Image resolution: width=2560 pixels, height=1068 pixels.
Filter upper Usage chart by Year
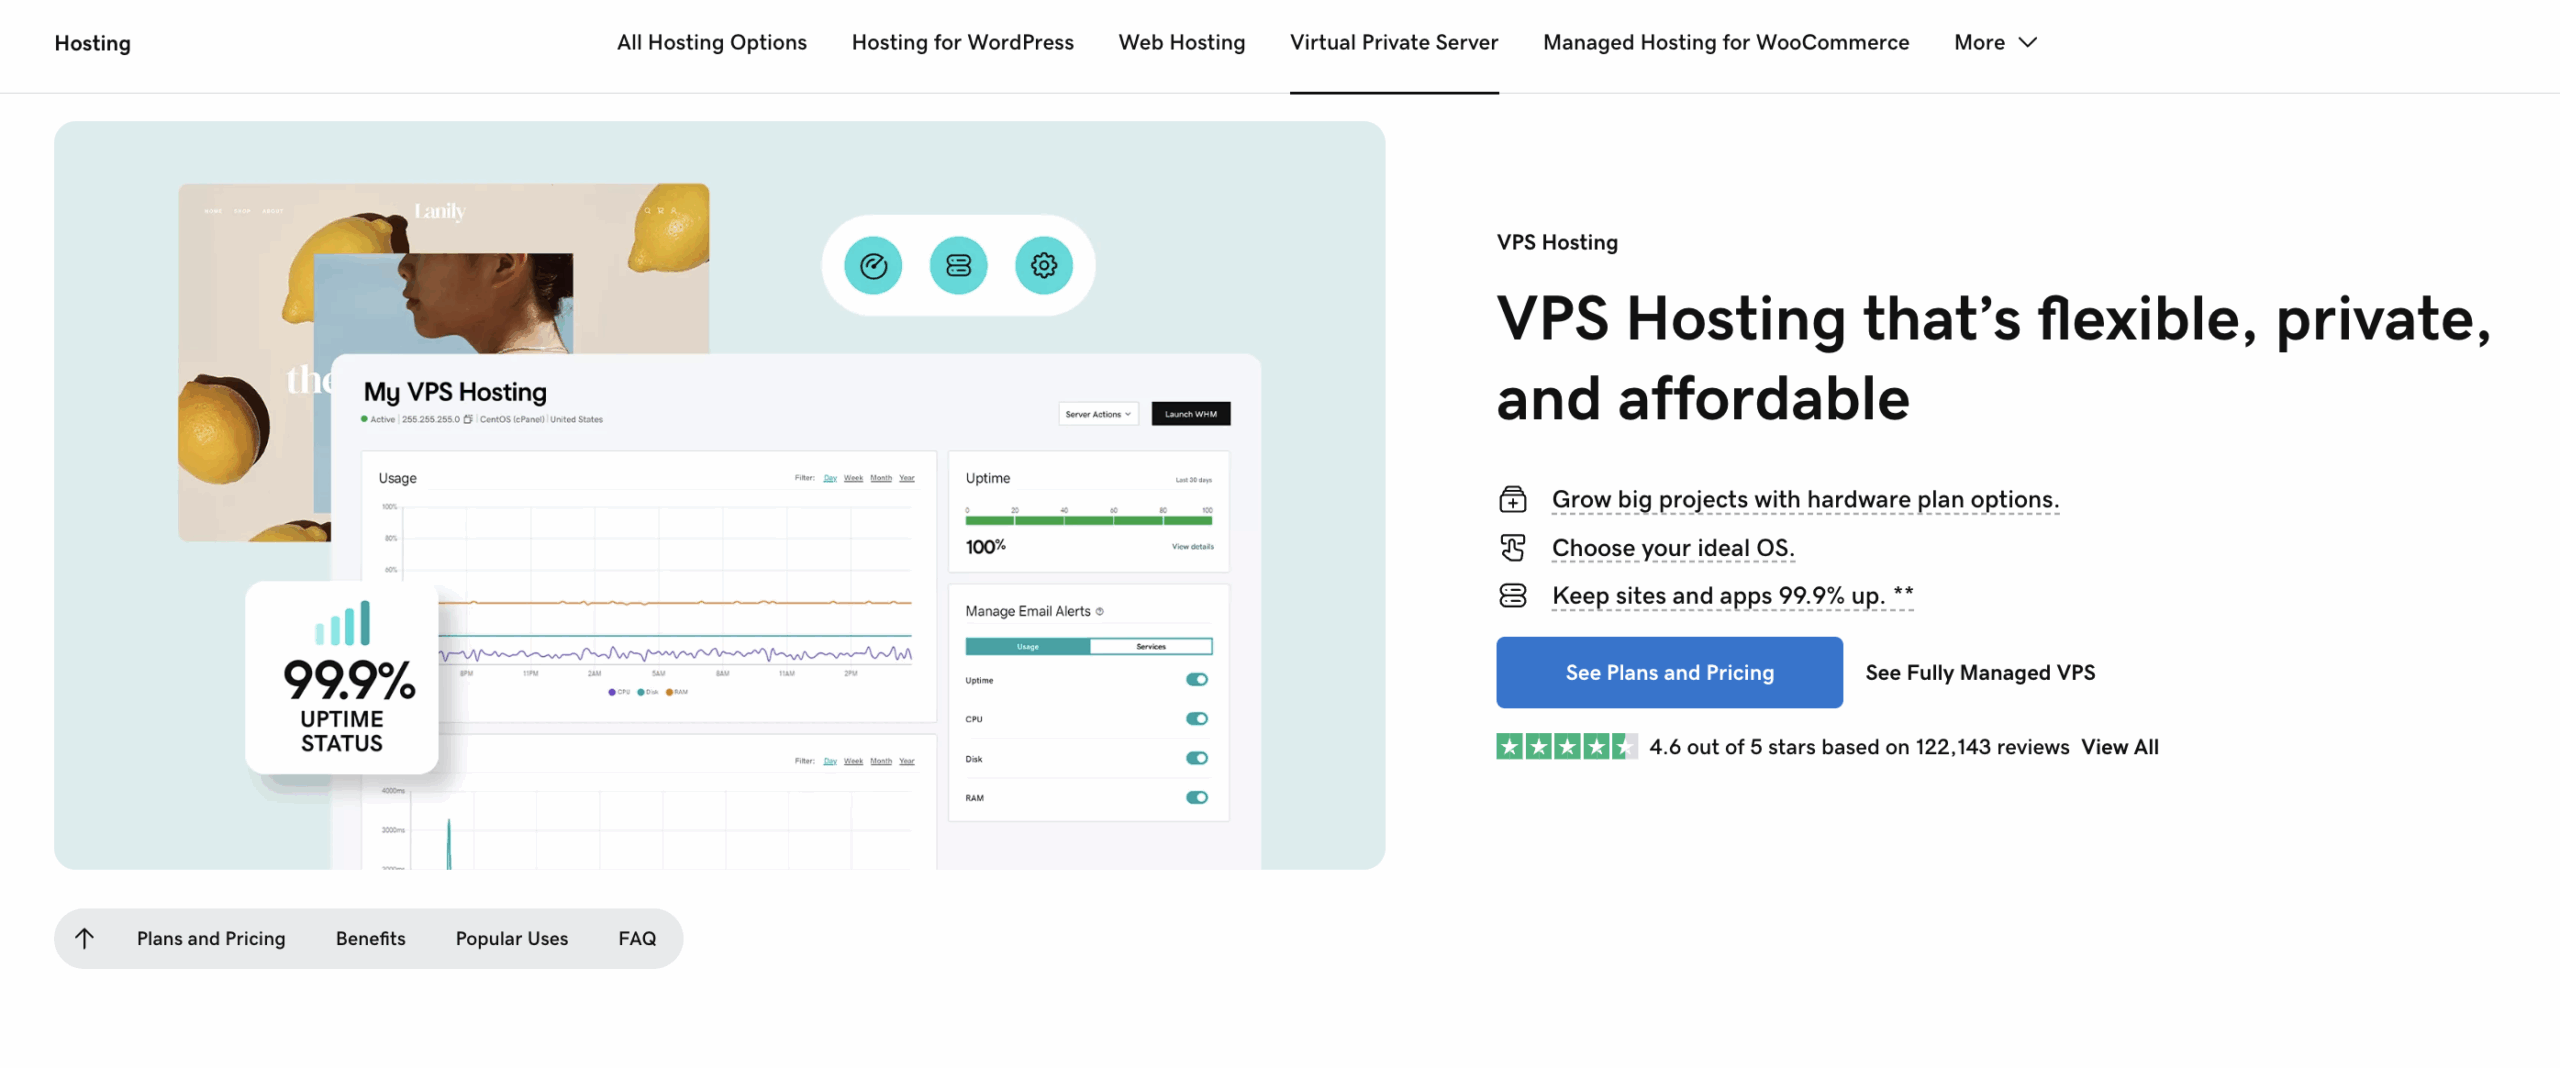pyautogui.click(x=906, y=478)
